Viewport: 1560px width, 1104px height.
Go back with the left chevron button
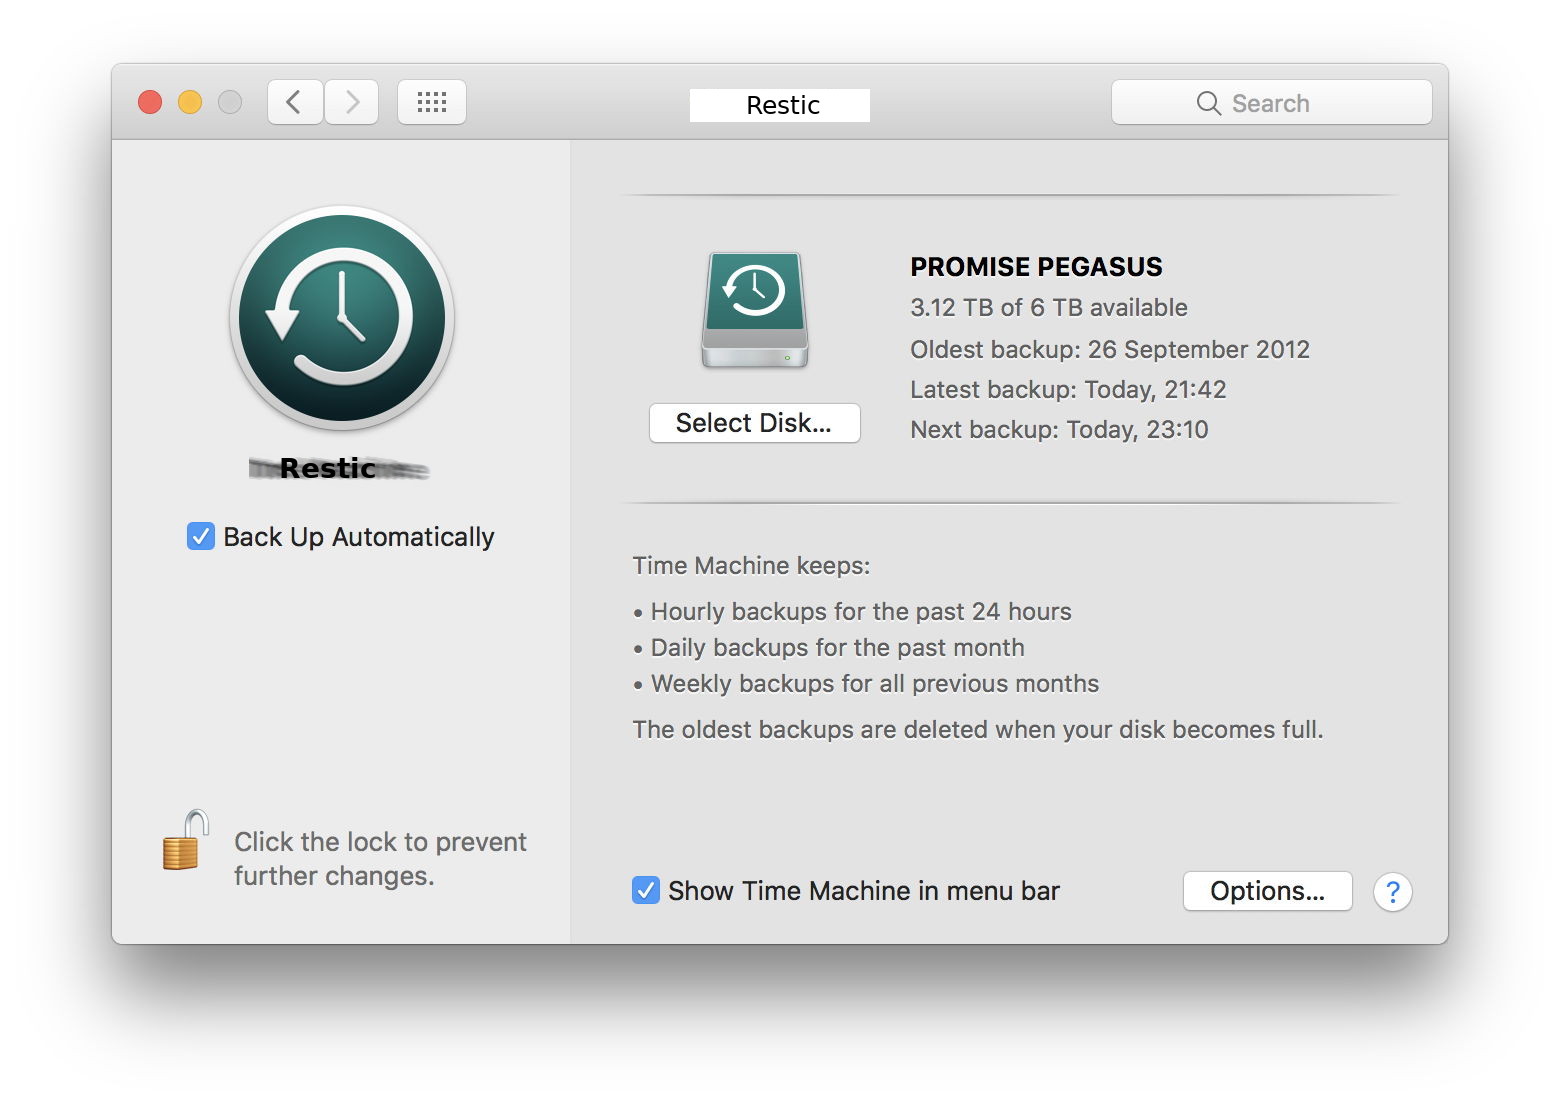[295, 102]
